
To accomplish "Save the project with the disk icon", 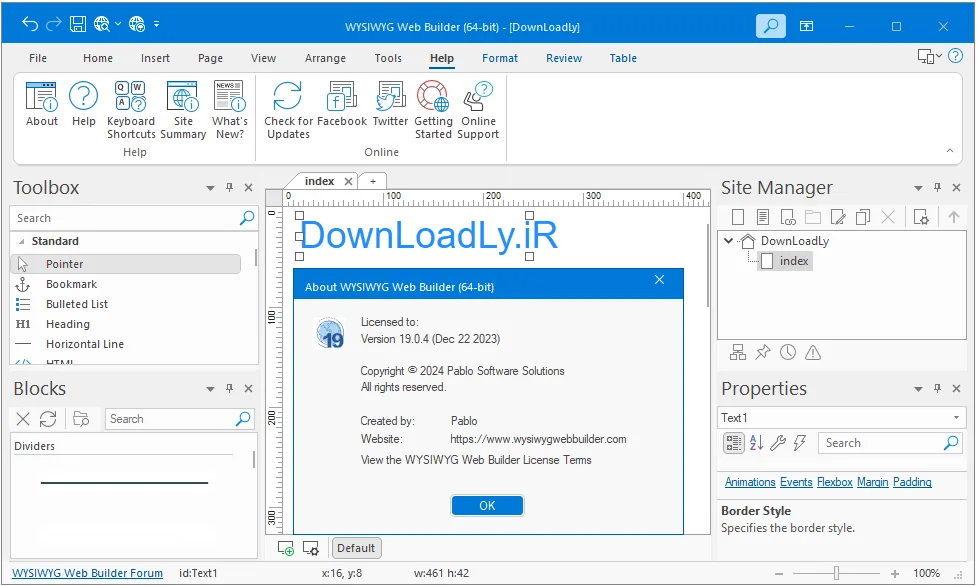I will pos(77,24).
